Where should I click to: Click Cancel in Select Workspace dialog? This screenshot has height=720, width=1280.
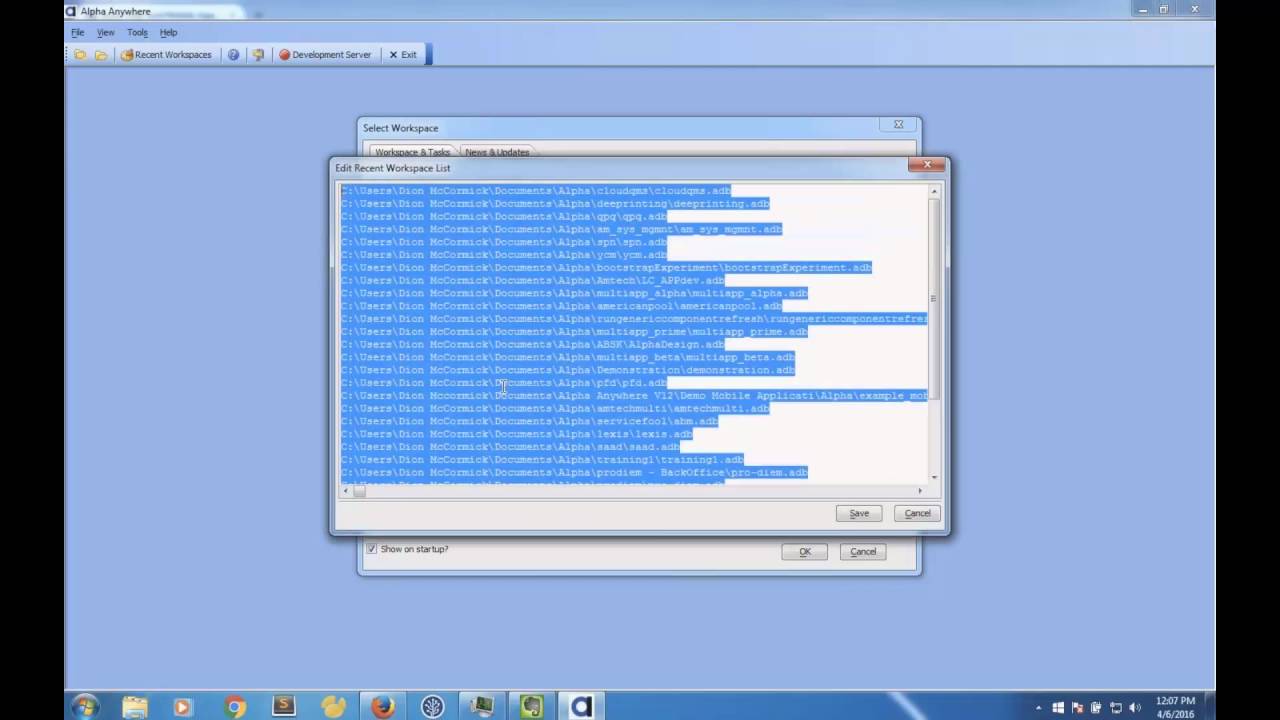(x=863, y=551)
